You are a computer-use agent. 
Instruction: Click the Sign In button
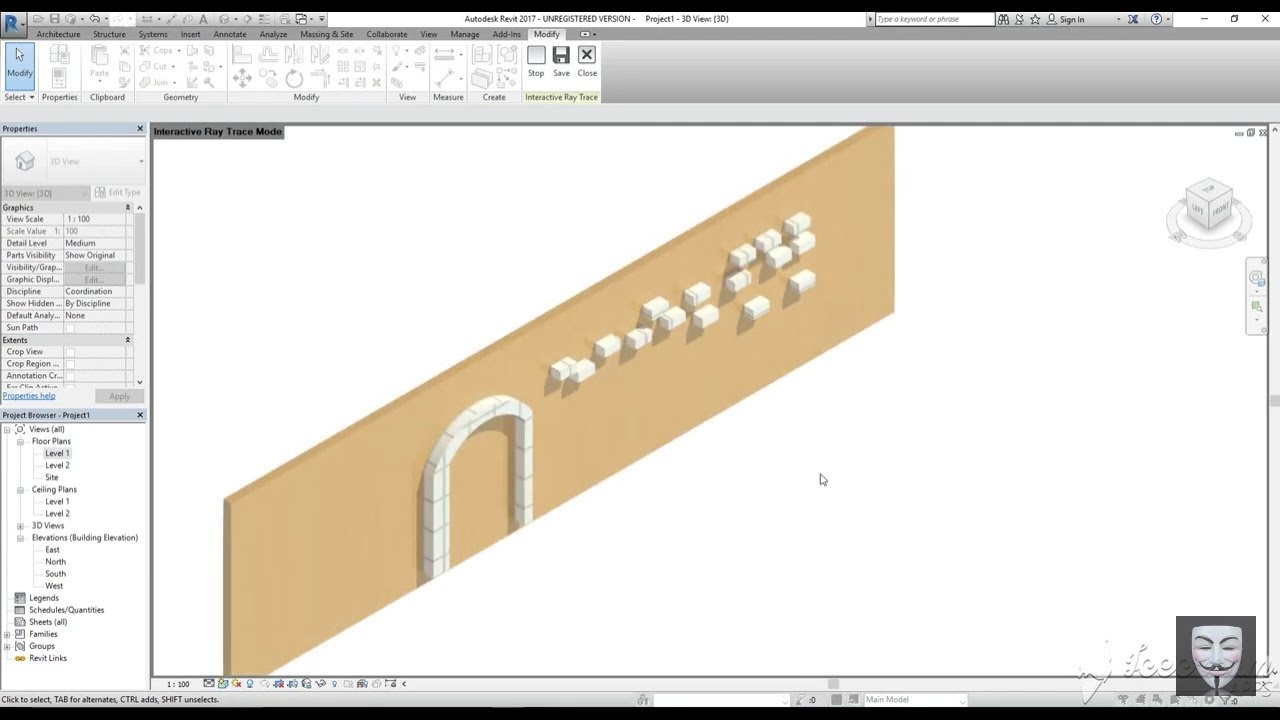(1072, 19)
